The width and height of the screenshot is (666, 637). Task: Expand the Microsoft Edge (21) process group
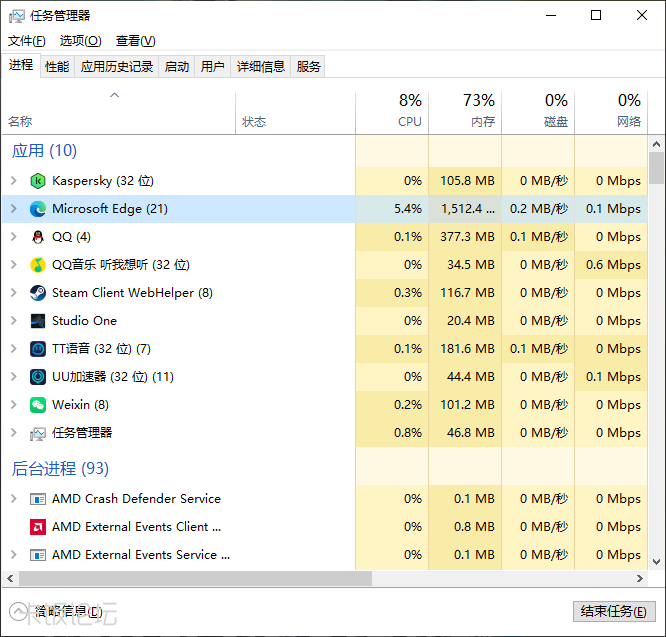(x=14, y=209)
